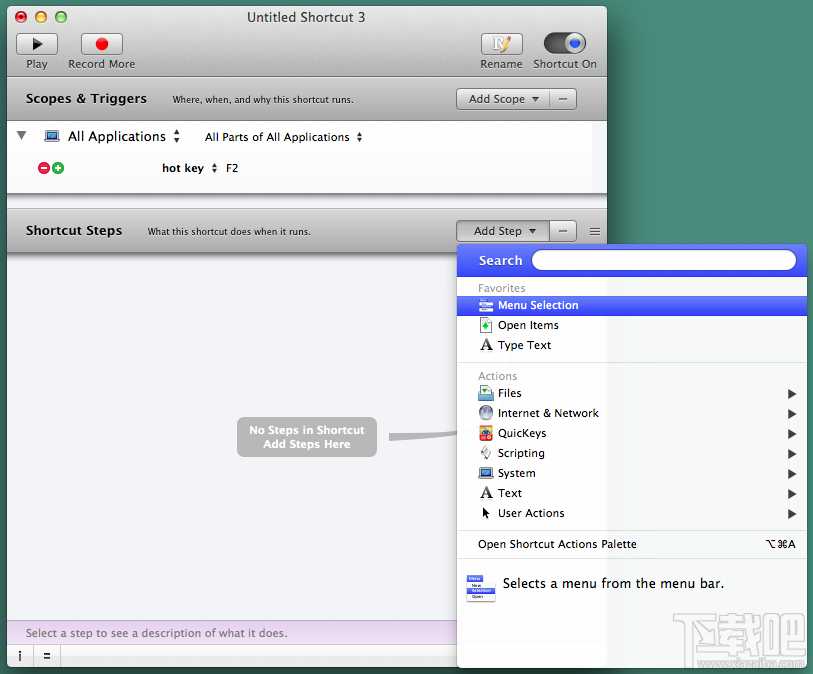Select Open Shortcut Actions Palette

pos(632,544)
